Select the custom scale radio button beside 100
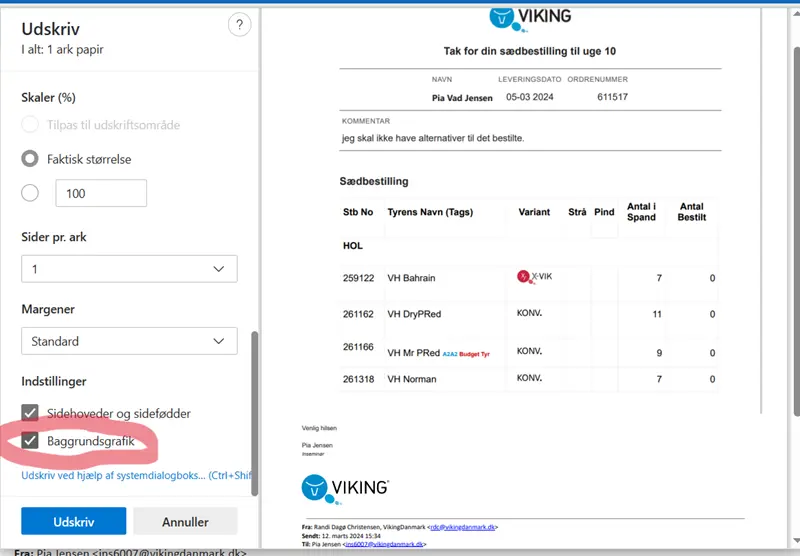This screenshot has width=800, height=556. tap(30, 193)
